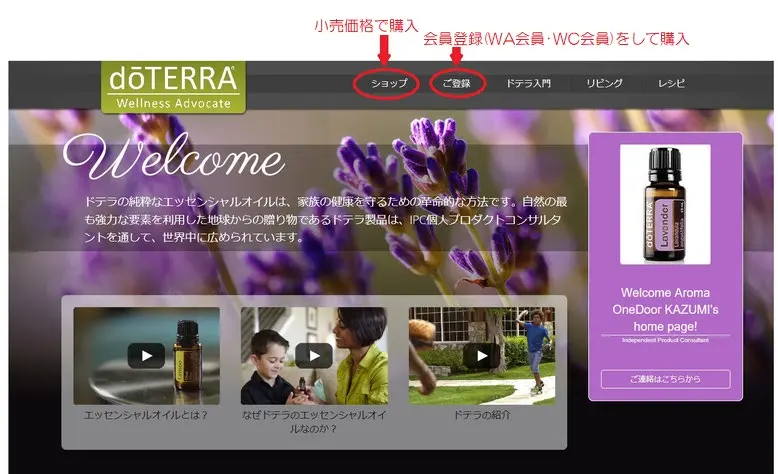Image resolution: width=778 pixels, height=474 pixels.
Task: Click the Welcome Aroma OneDoor KAZUMI's text
Action: click(x=665, y=310)
